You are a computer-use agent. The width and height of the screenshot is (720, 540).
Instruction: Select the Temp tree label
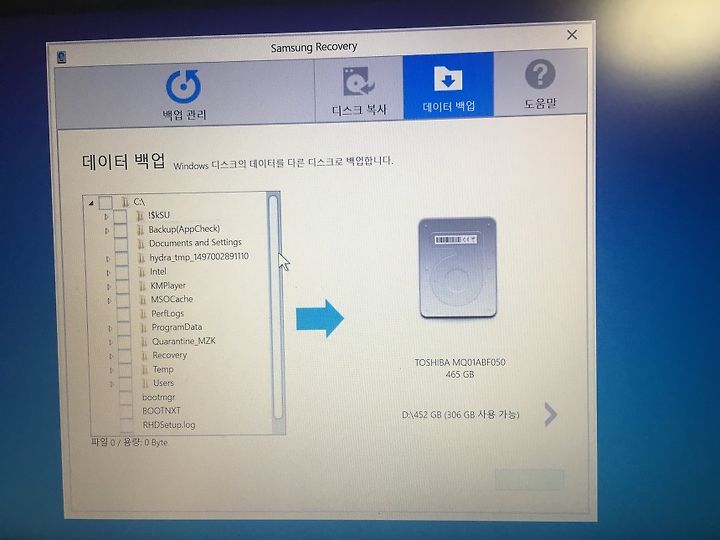click(163, 369)
